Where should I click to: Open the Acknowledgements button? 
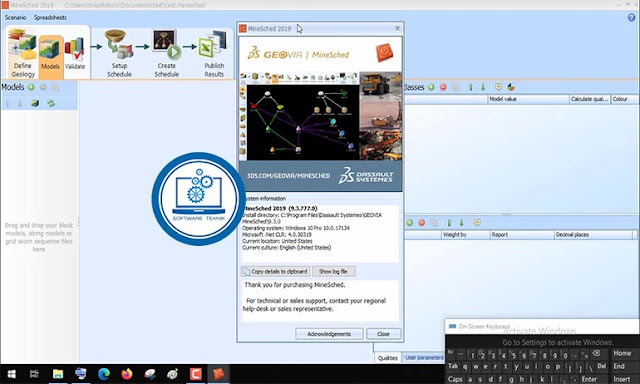click(329, 334)
